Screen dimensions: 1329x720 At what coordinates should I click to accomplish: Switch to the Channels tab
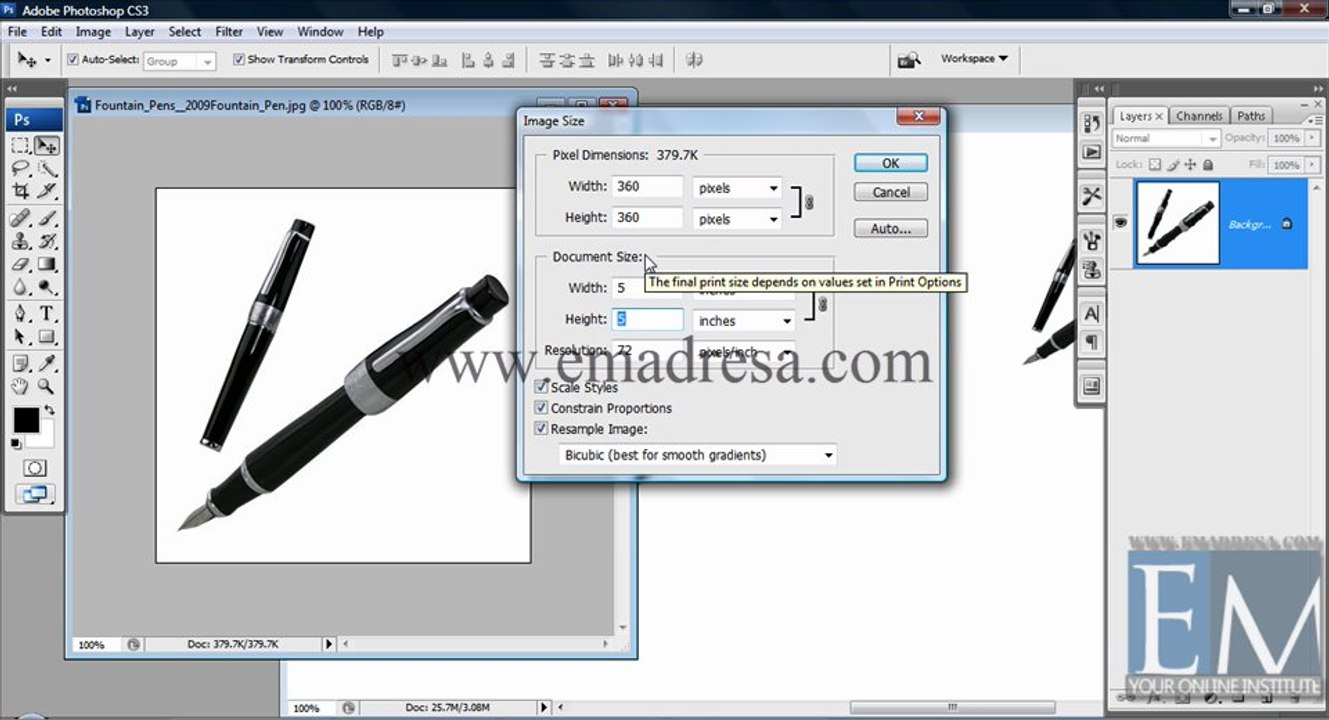[1199, 116]
